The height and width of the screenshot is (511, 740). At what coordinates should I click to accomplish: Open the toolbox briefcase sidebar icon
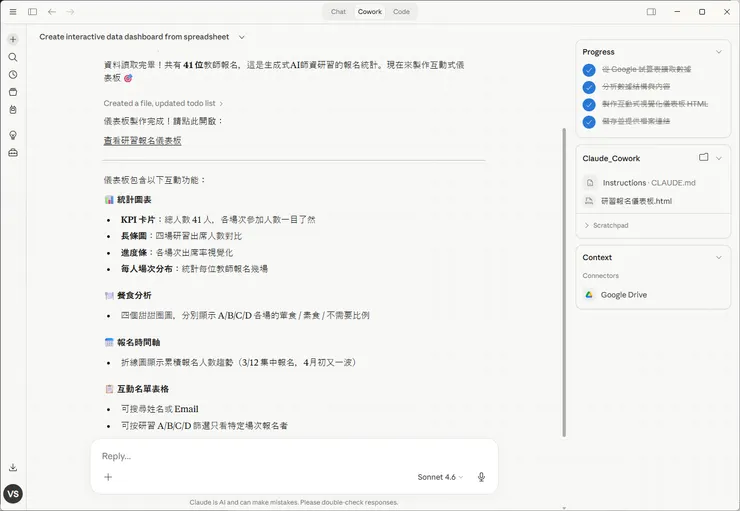[13, 153]
